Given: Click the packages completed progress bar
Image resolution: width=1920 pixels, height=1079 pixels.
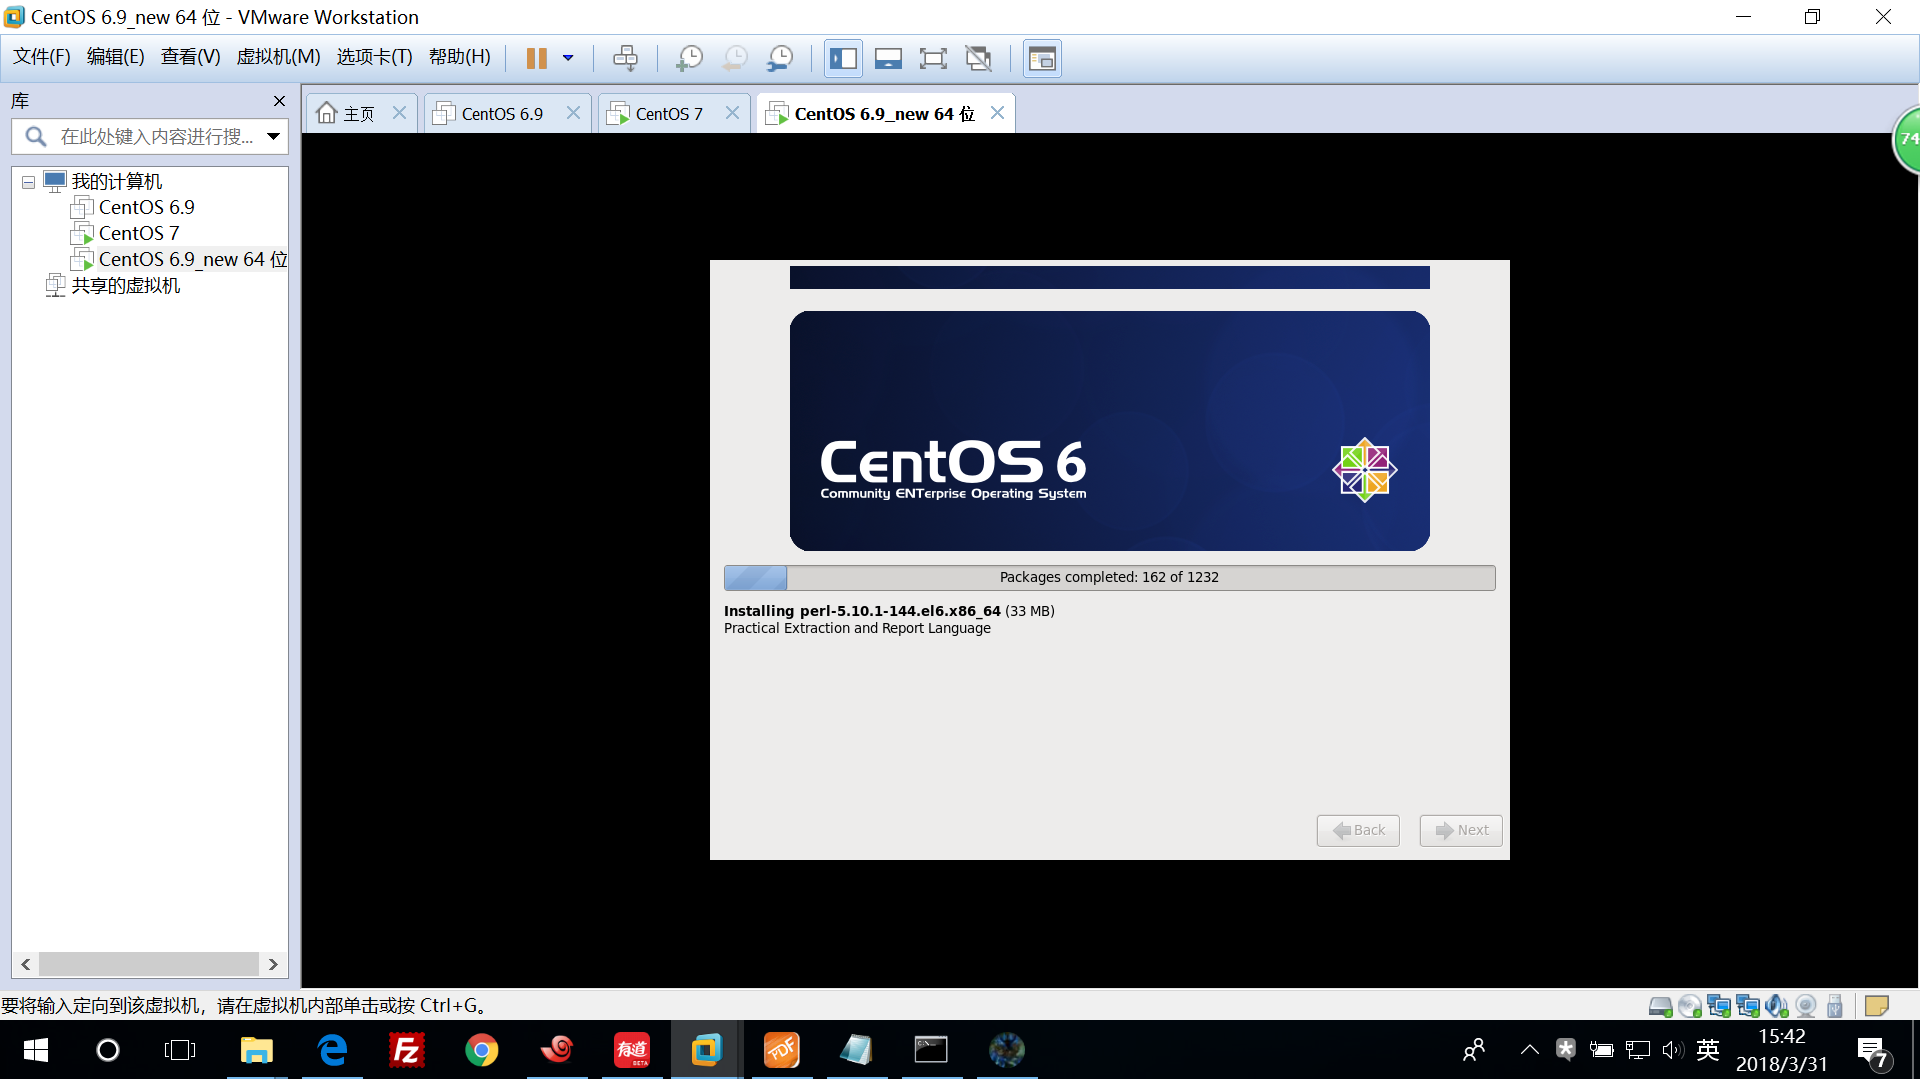Looking at the screenshot, I should tap(1109, 577).
